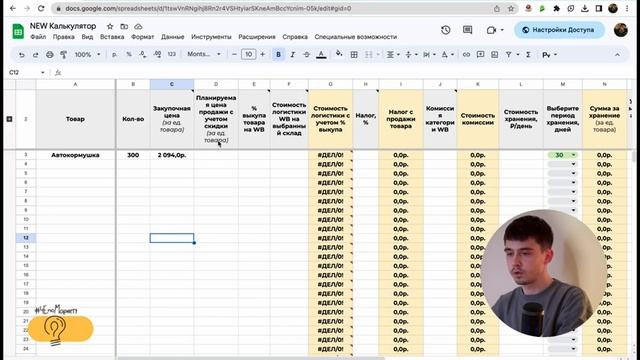Open the text wrapping dropdown
The height and width of the screenshot is (360, 640).
(429, 54)
